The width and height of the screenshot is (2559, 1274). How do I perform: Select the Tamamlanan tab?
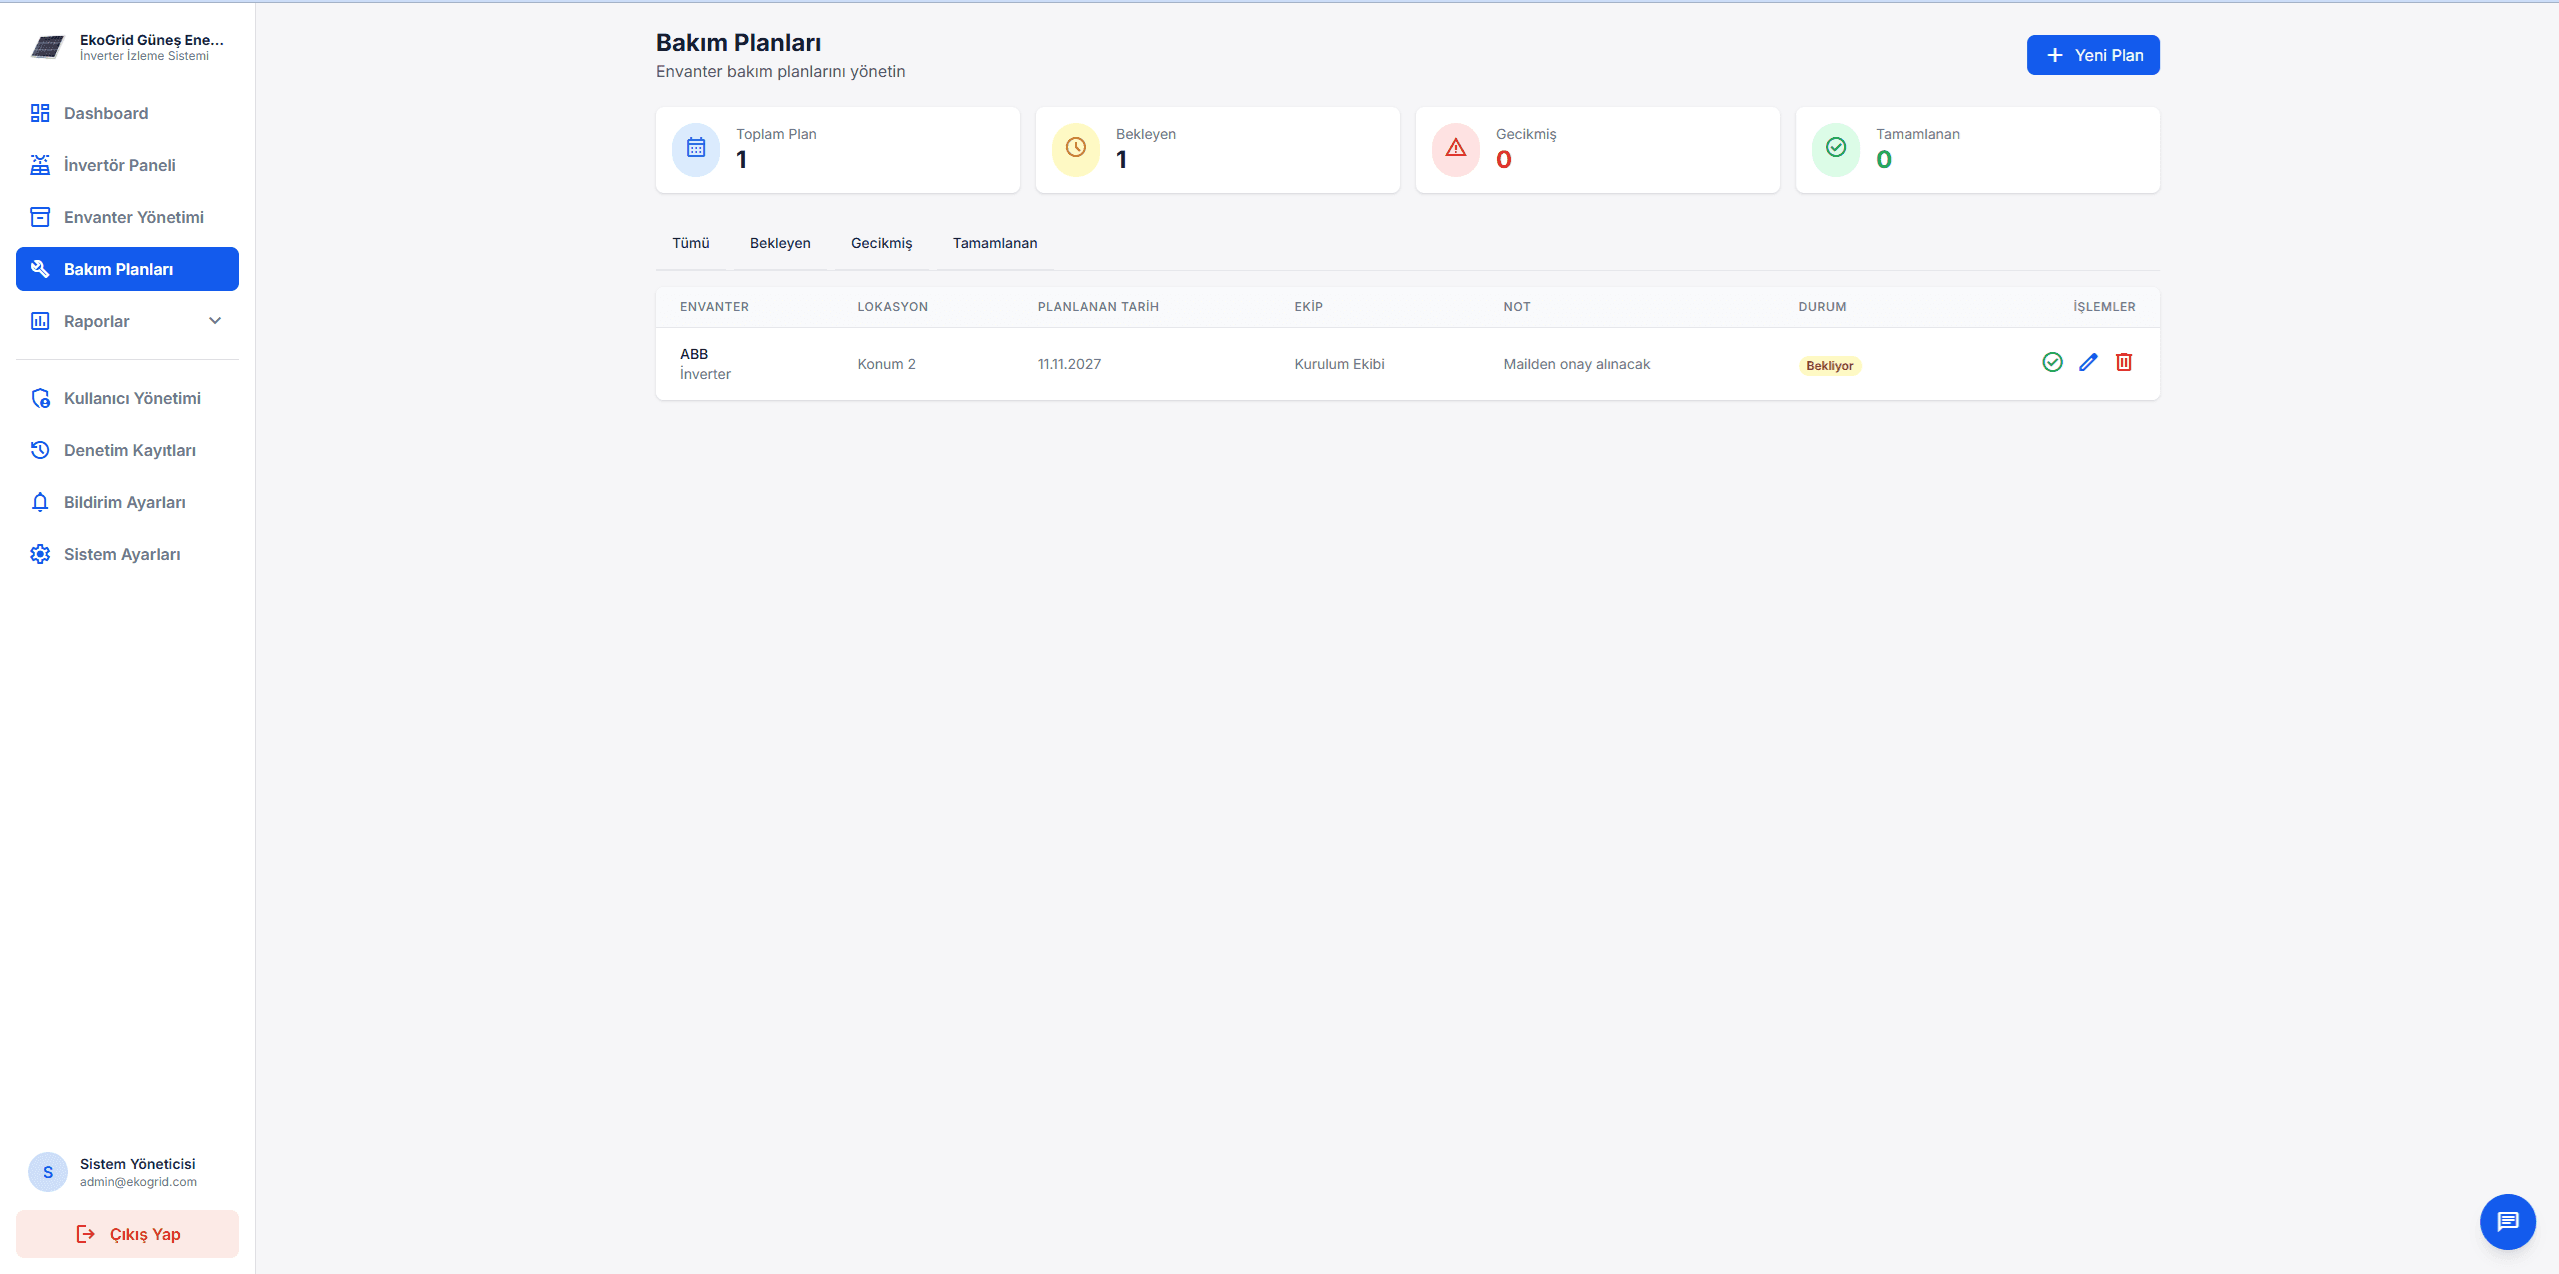click(994, 243)
